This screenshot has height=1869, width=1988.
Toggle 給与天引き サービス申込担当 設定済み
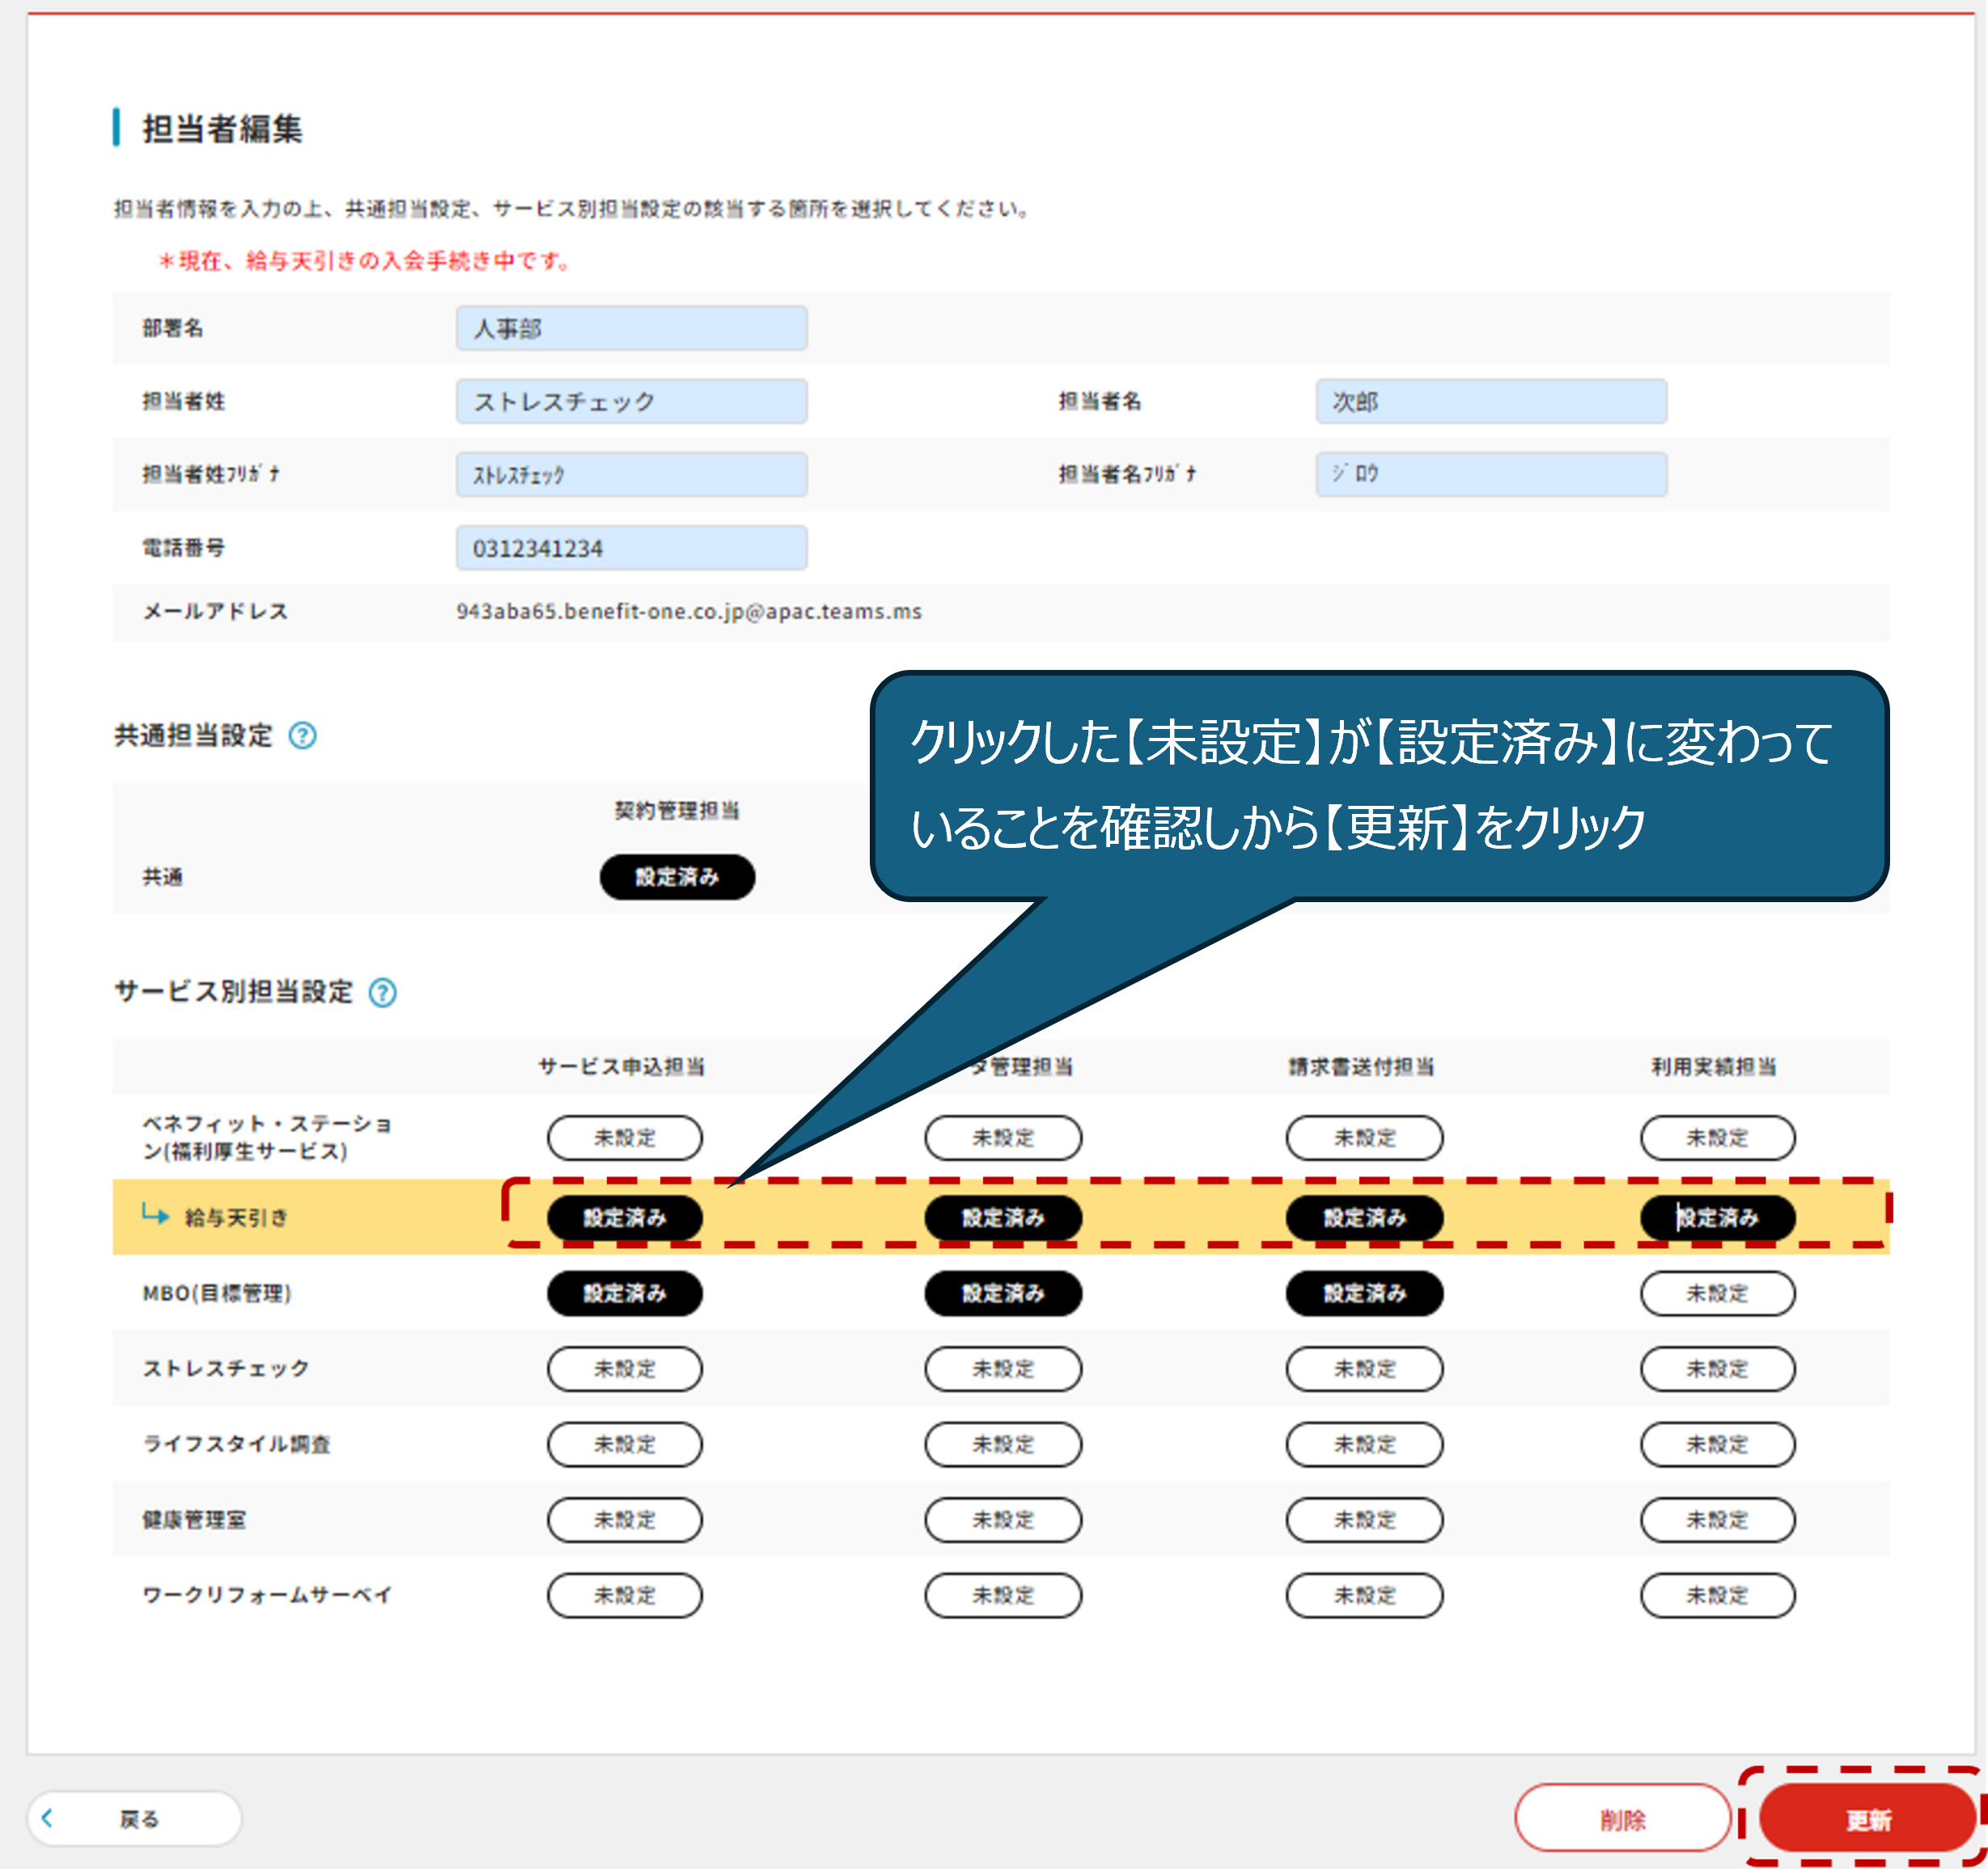click(x=624, y=1217)
